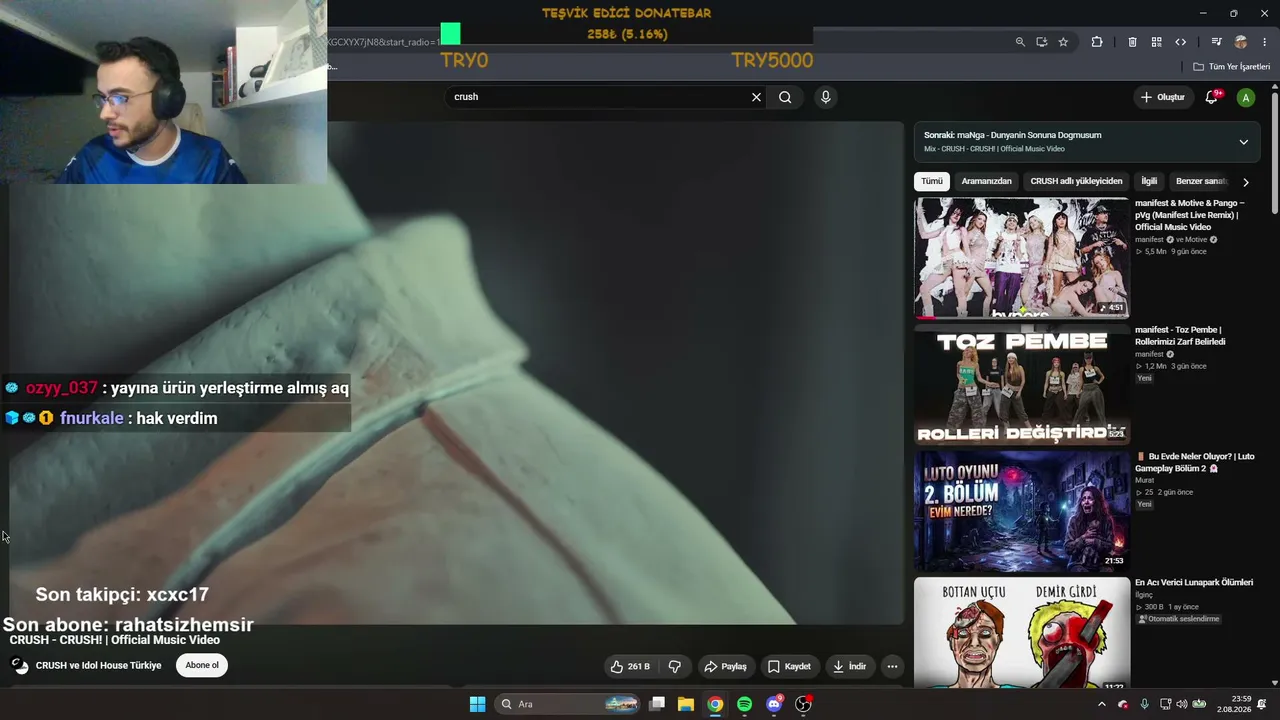Open Task View on the taskbar

(x=657, y=704)
